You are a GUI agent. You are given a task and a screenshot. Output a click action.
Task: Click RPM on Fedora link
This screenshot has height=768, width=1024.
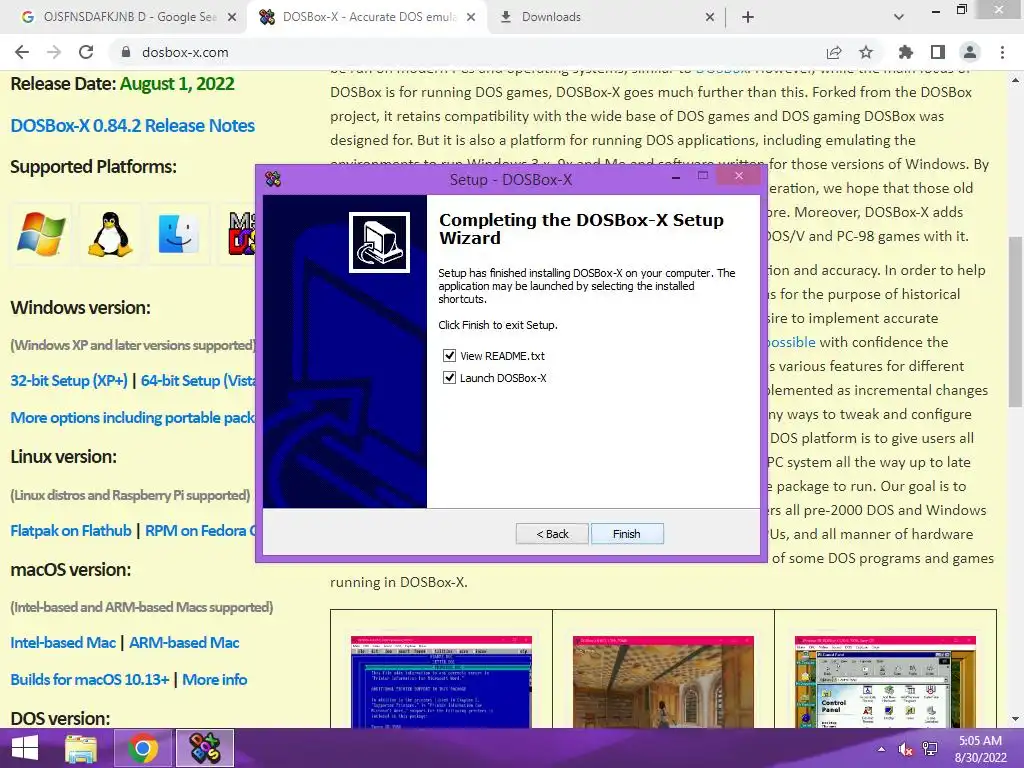tap(199, 531)
